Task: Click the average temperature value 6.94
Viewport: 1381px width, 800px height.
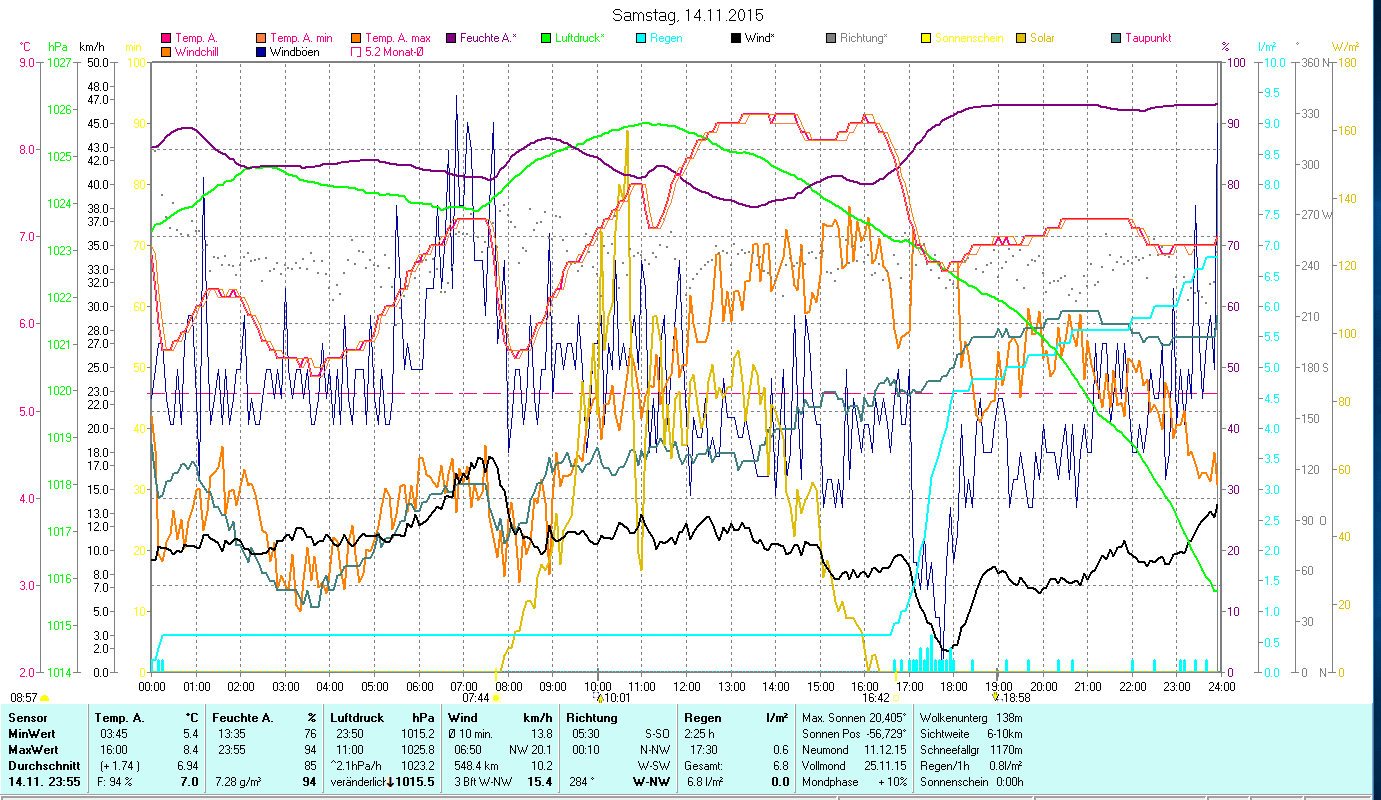Action: pos(188,765)
